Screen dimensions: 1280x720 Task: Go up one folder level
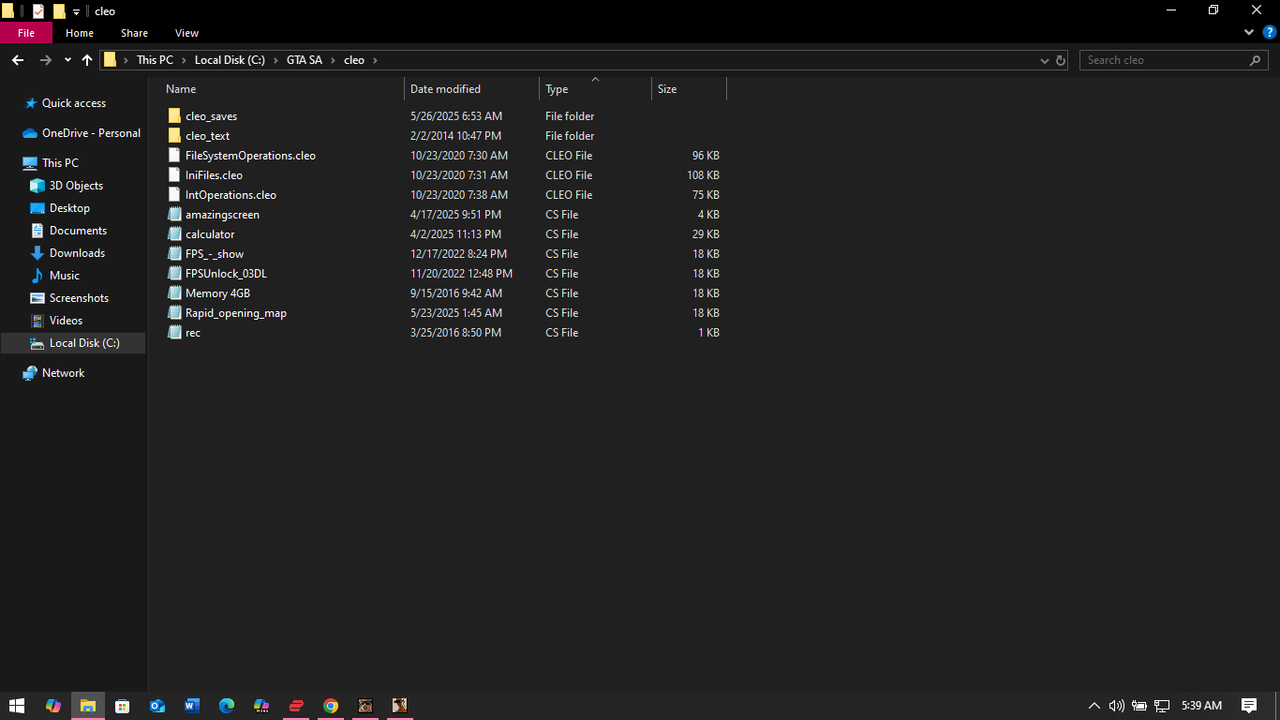[87, 60]
